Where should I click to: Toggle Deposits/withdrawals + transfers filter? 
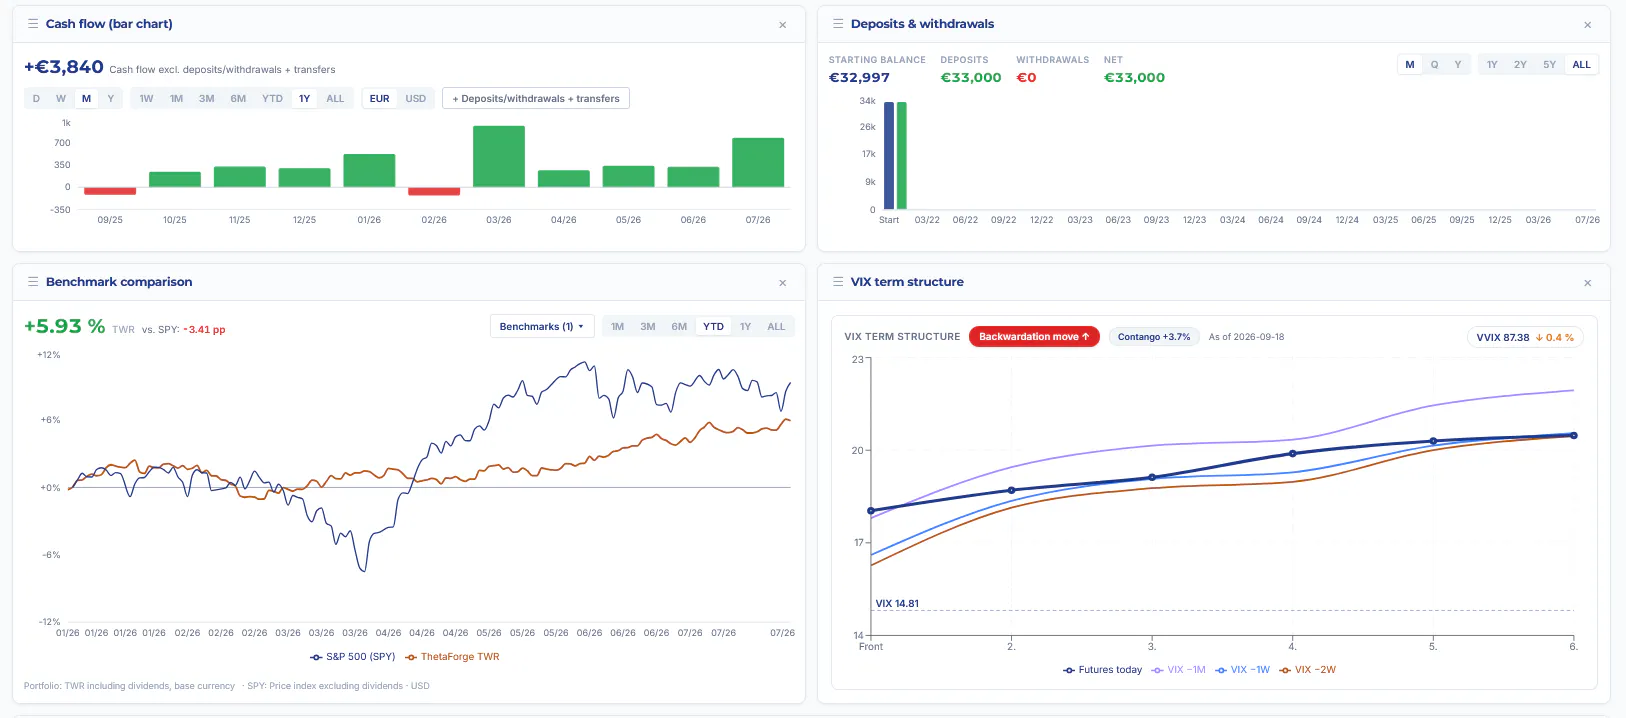536,98
